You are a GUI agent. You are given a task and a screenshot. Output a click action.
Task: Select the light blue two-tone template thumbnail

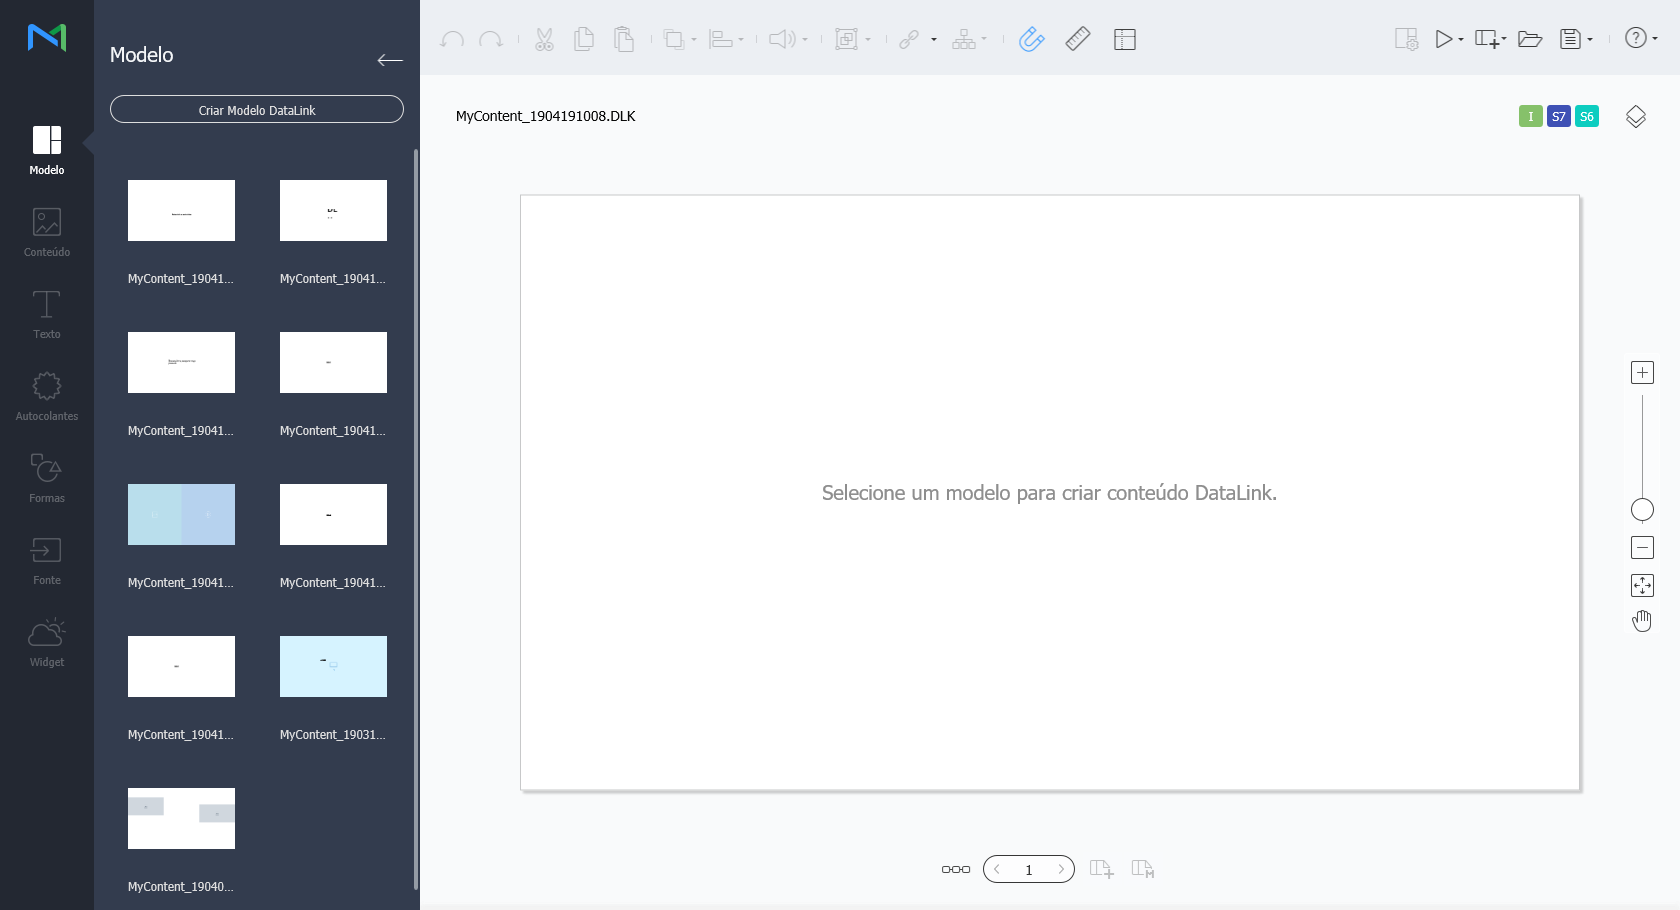coord(181,514)
